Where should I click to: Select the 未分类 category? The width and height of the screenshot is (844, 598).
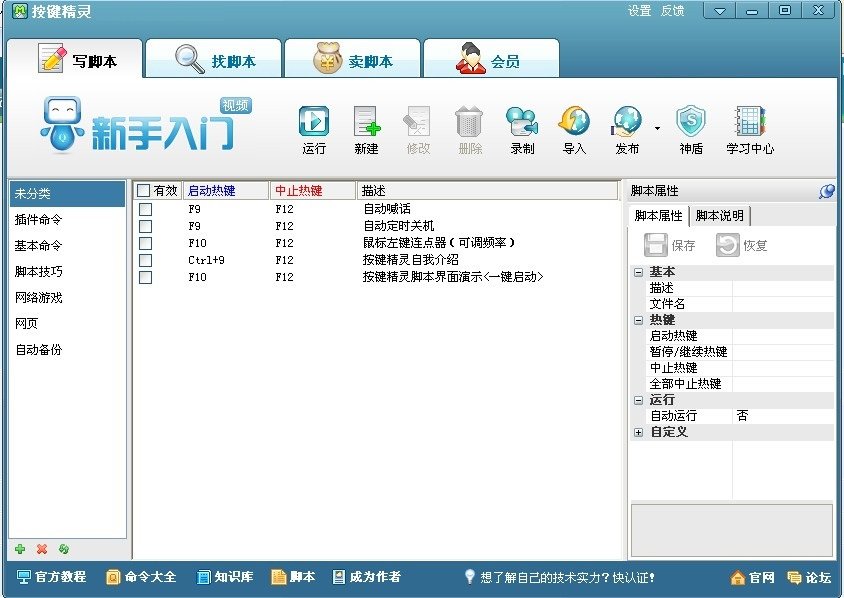pos(67,194)
